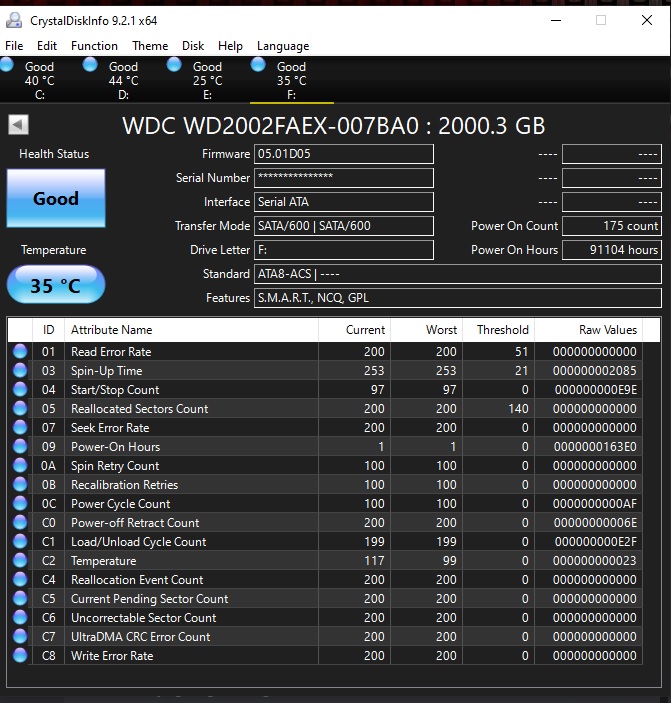Click status orb for Spin-Up Time
Image resolution: width=671 pixels, height=703 pixels.
click(x=20, y=371)
